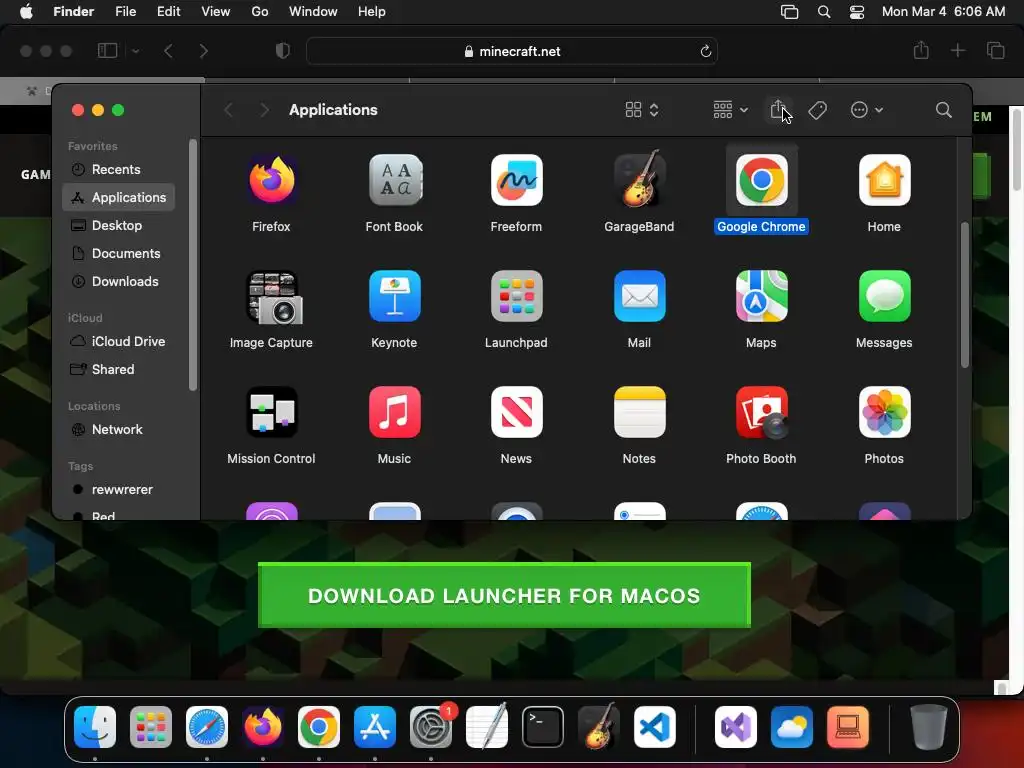Select the Google Chrome app in Finder window
Viewport: 1024px width, 768px height.
761,180
